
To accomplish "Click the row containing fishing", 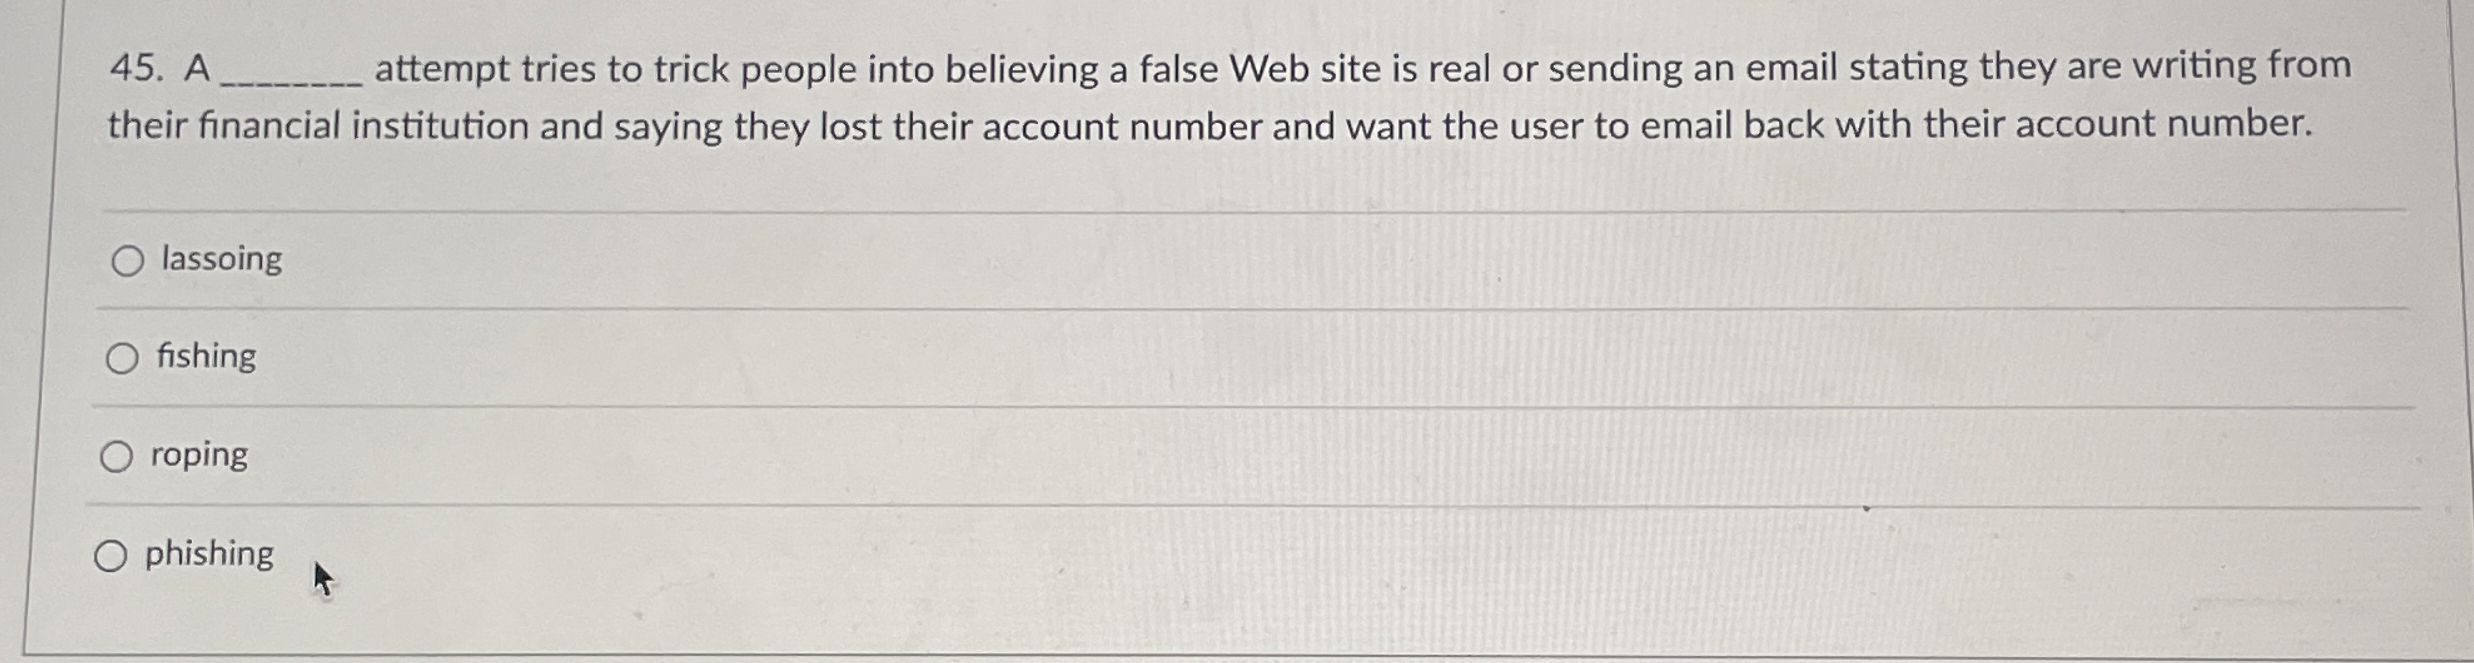I will [x=700, y=358].
